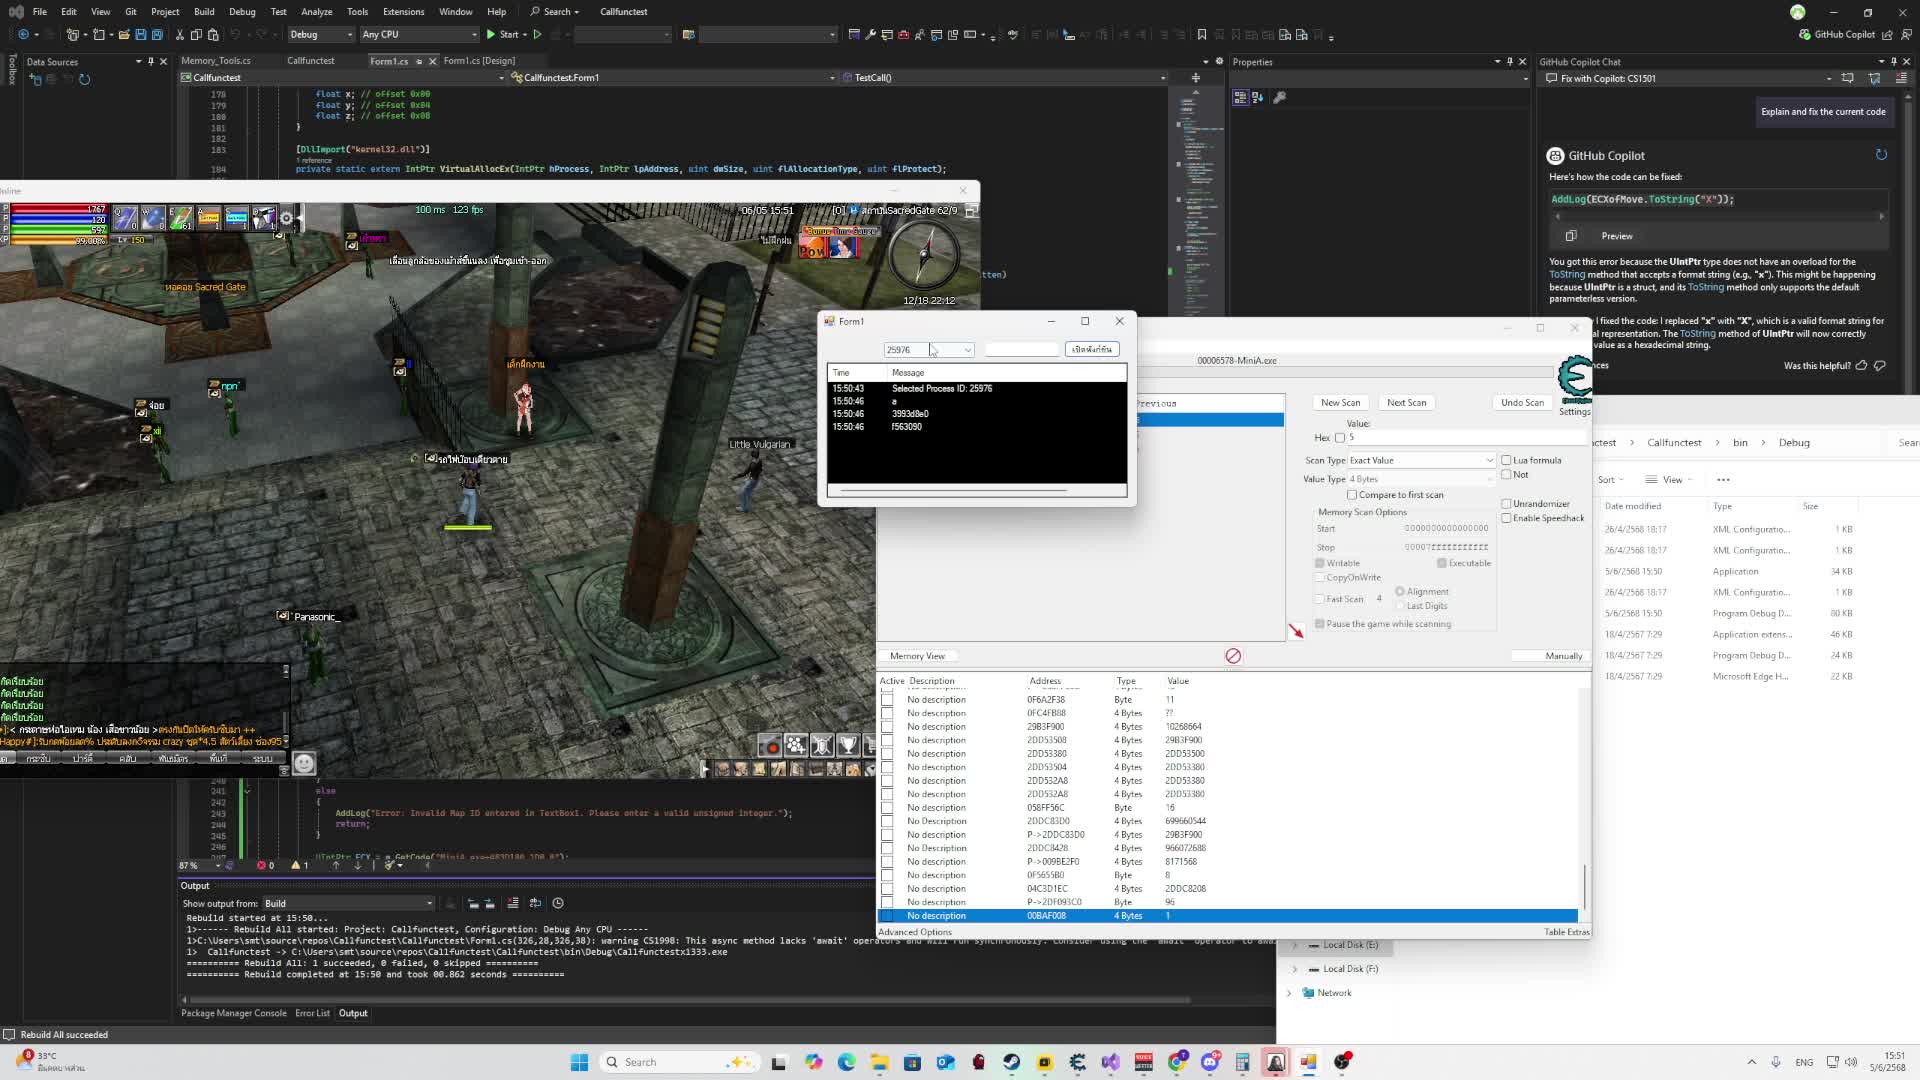The height and width of the screenshot is (1080, 1920).
Task: Toggle word wrap in Output toolbar
Action: [535, 903]
